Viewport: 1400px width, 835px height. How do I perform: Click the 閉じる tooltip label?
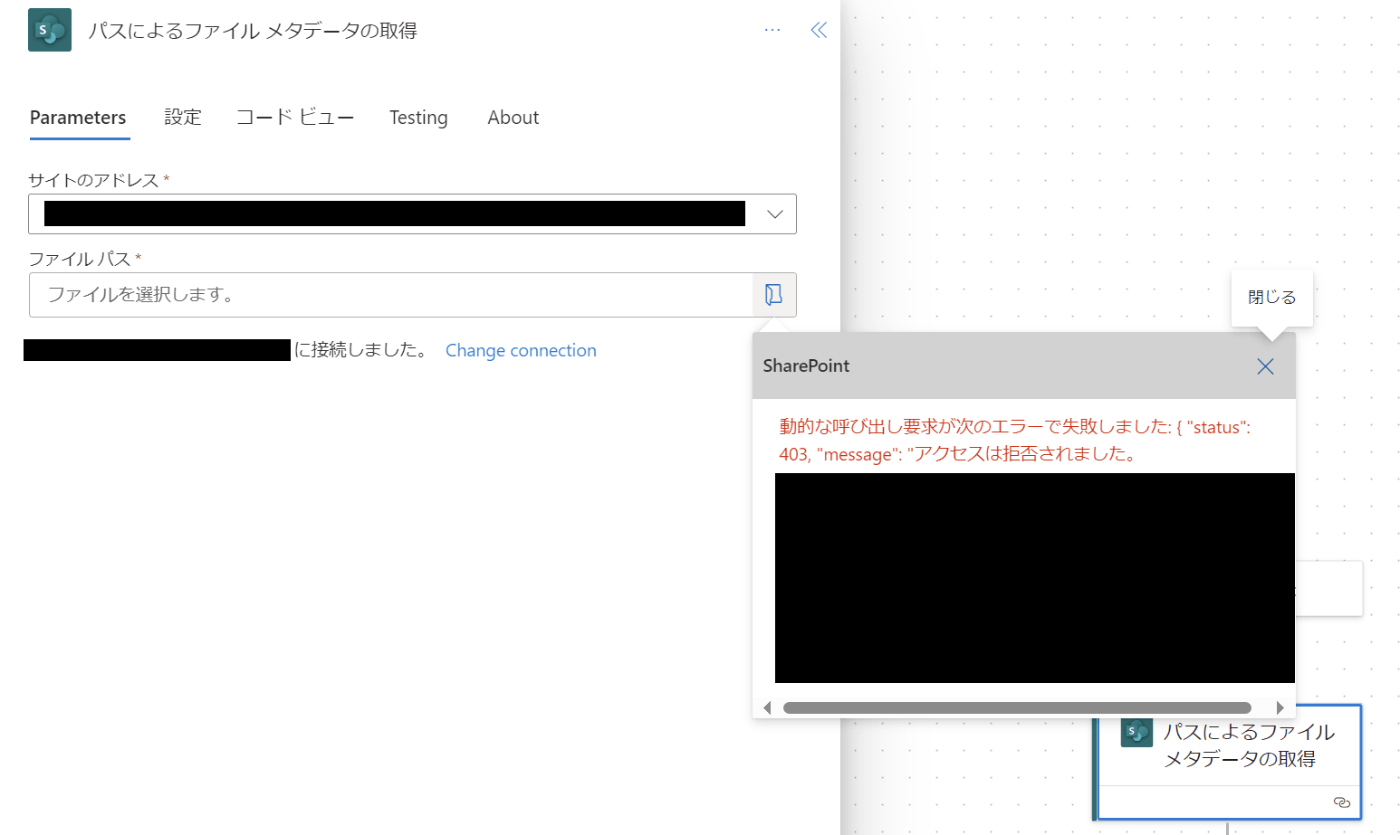(x=1272, y=297)
